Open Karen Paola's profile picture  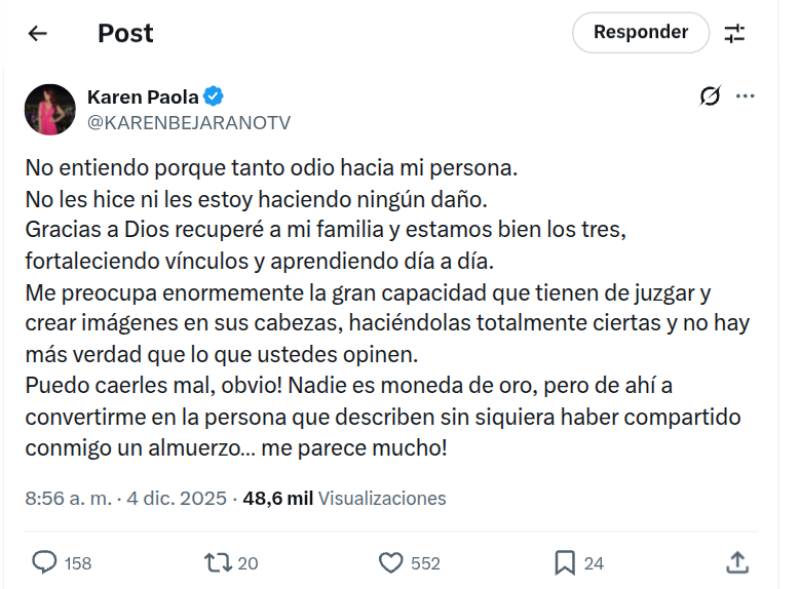click(x=50, y=109)
